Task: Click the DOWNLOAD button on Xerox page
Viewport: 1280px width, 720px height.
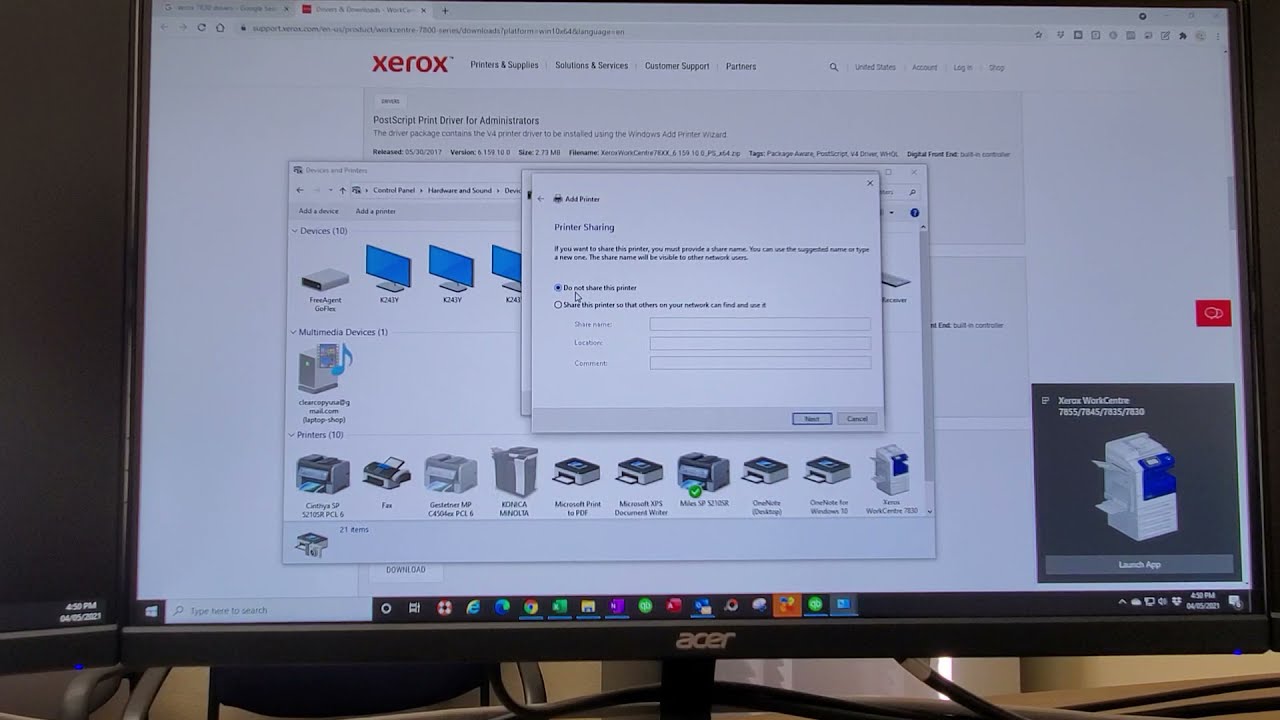Action: (406, 570)
